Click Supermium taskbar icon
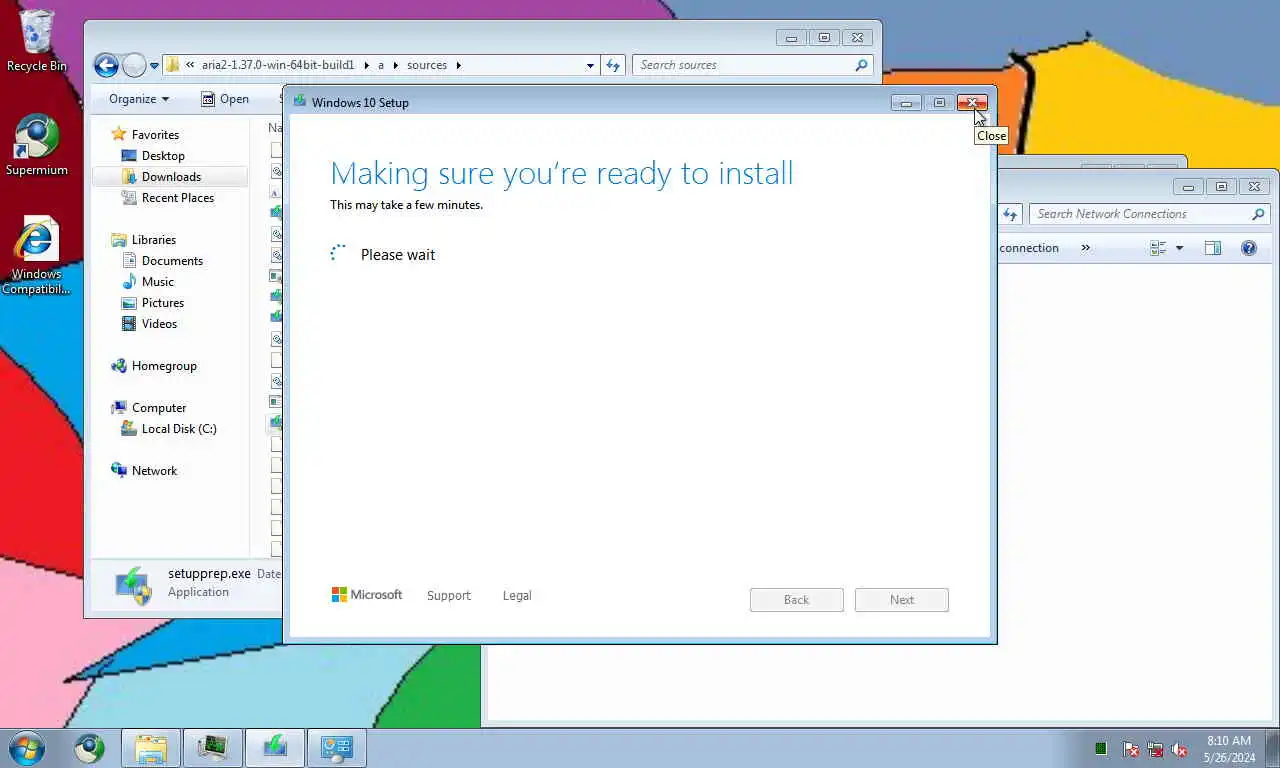The image size is (1280, 768). click(x=89, y=747)
